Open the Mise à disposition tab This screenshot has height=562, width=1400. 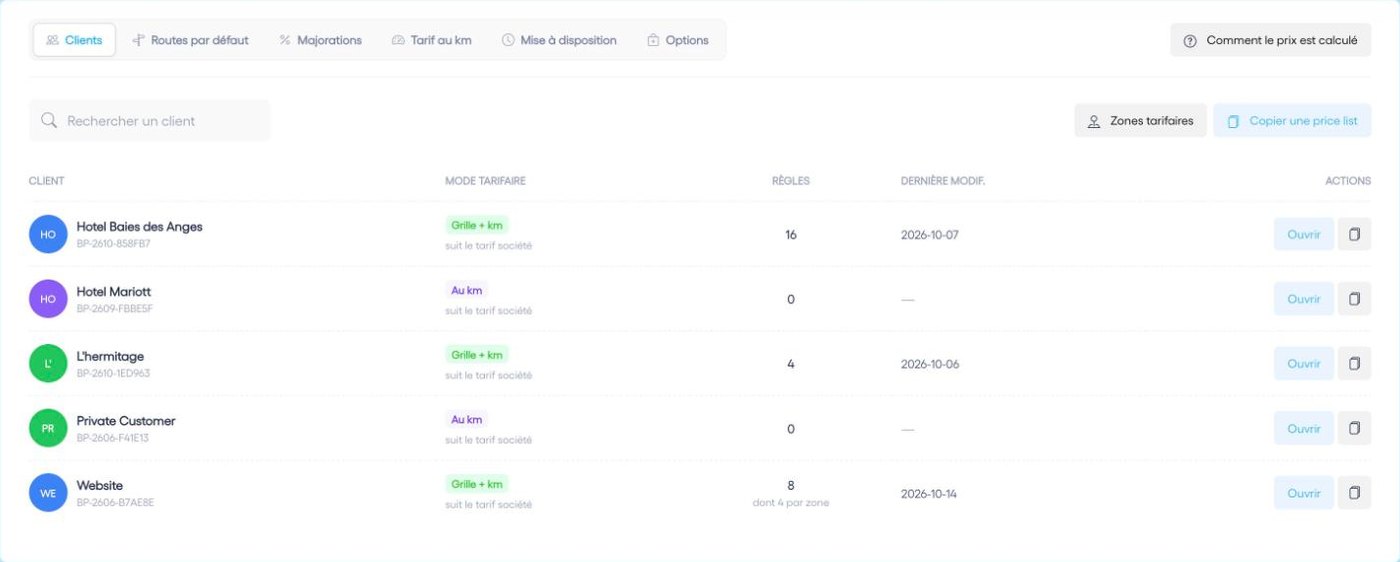(x=559, y=40)
